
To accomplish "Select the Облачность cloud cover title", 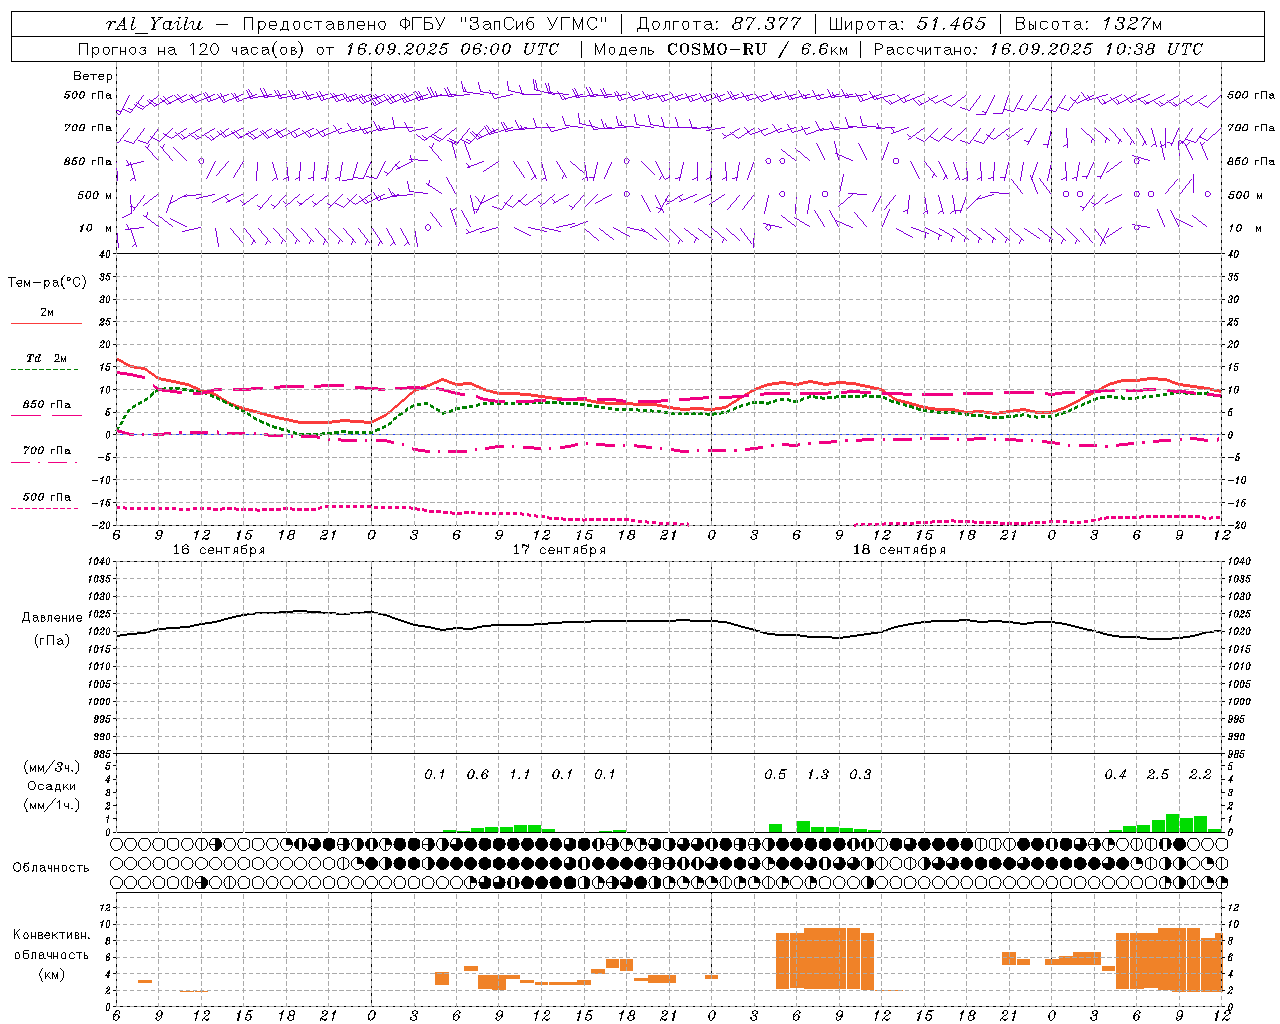I will (x=51, y=868).
